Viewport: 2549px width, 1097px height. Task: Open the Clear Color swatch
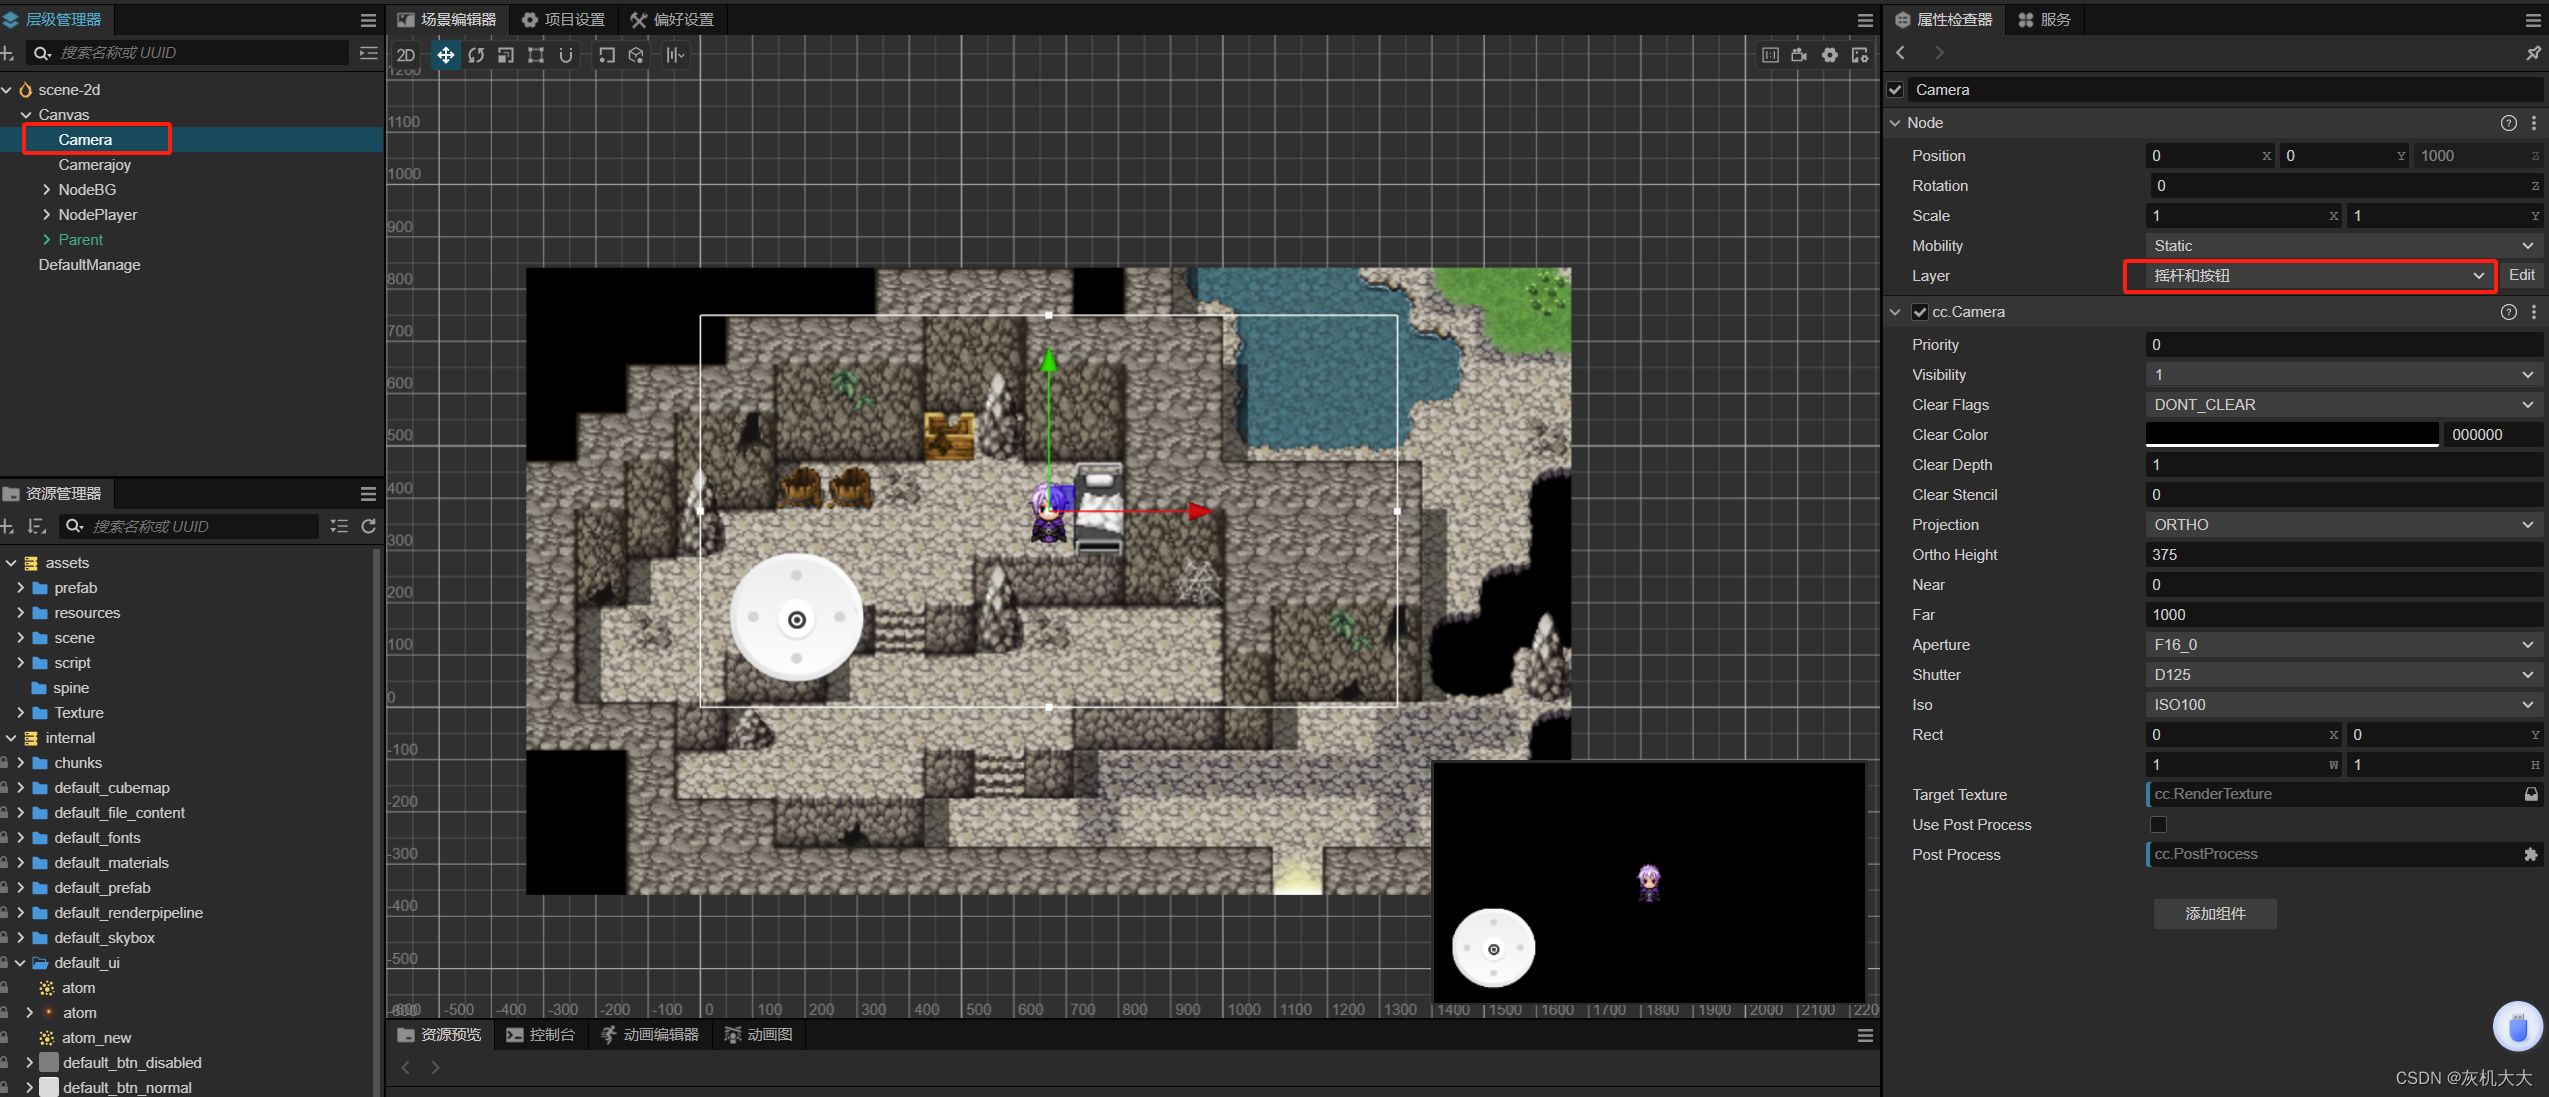point(2292,434)
